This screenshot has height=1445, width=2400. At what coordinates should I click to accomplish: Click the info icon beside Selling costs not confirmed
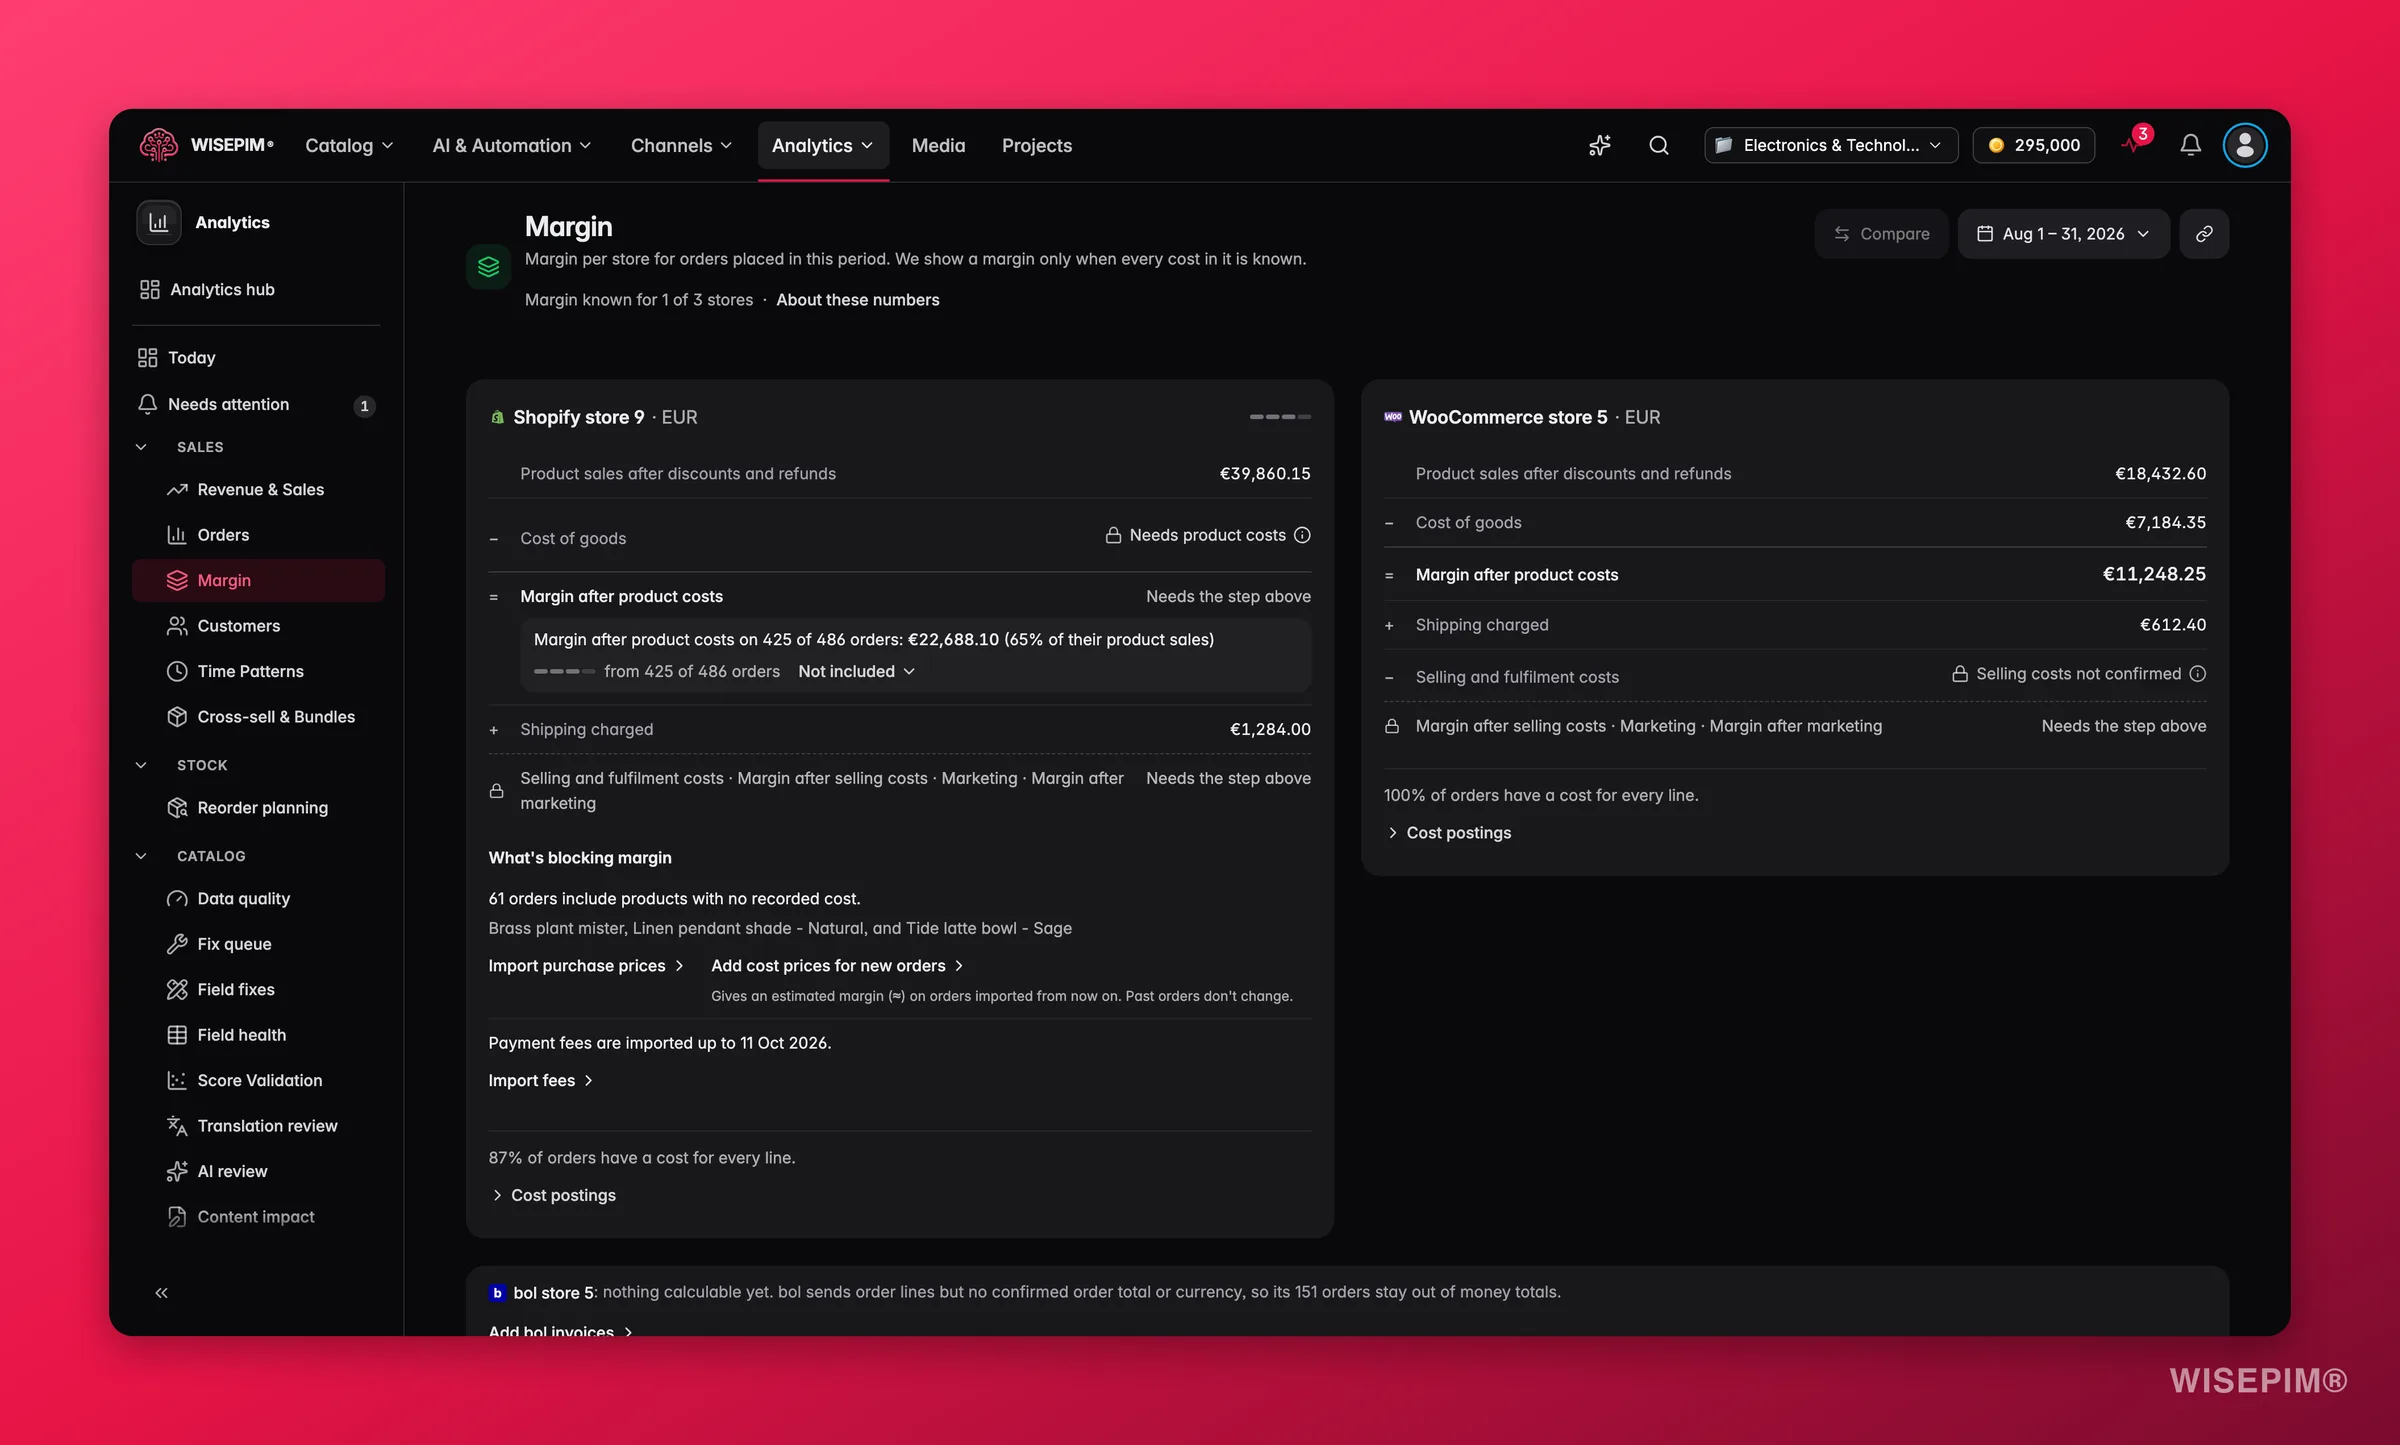2197,674
